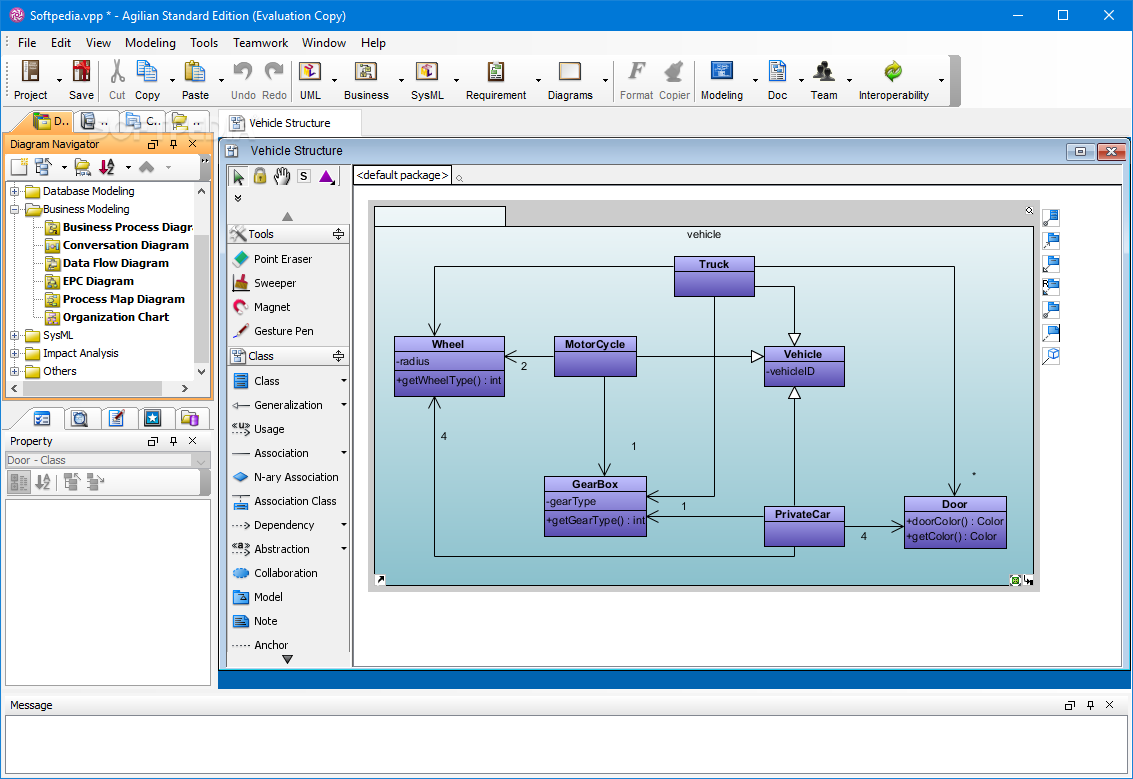Select the Sweeper tool
This screenshot has width=1133, height=779.
point(275,283)
